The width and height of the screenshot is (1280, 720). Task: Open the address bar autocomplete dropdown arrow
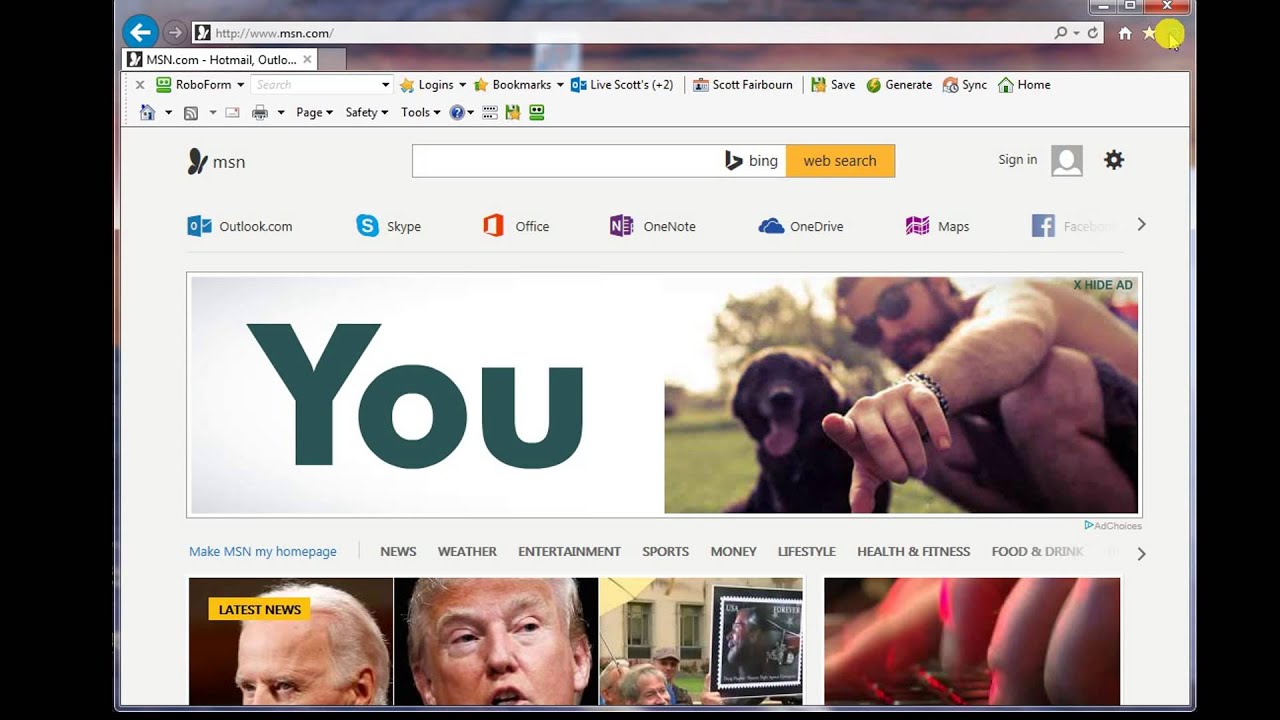(x=1076, y=33)
